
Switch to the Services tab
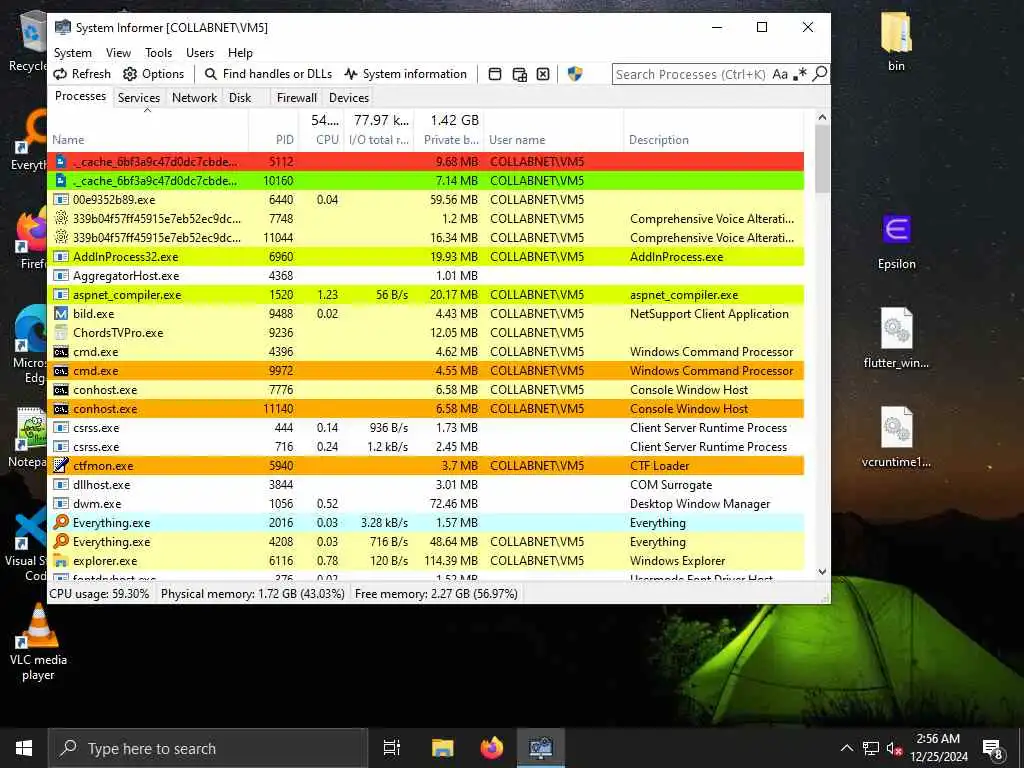point(138,97)
